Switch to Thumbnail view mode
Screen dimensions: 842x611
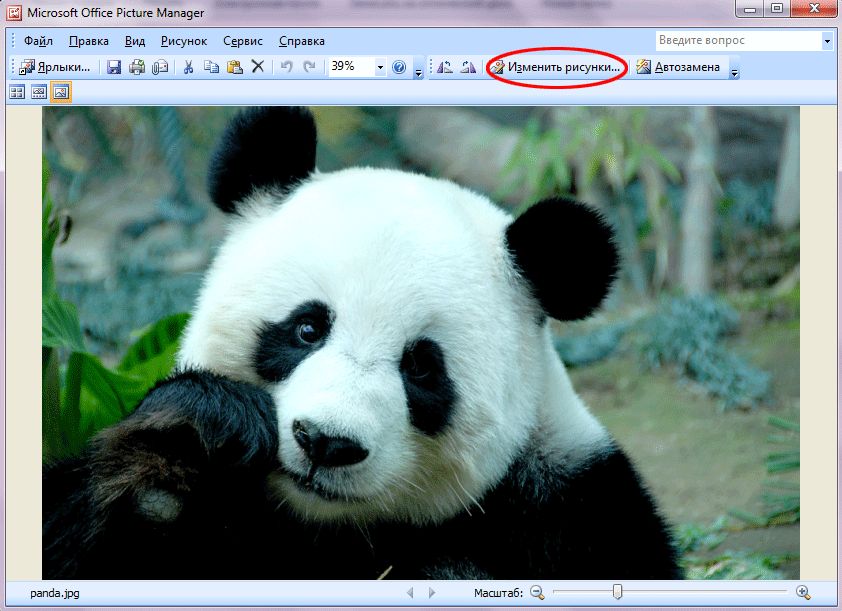coord(17,92)
